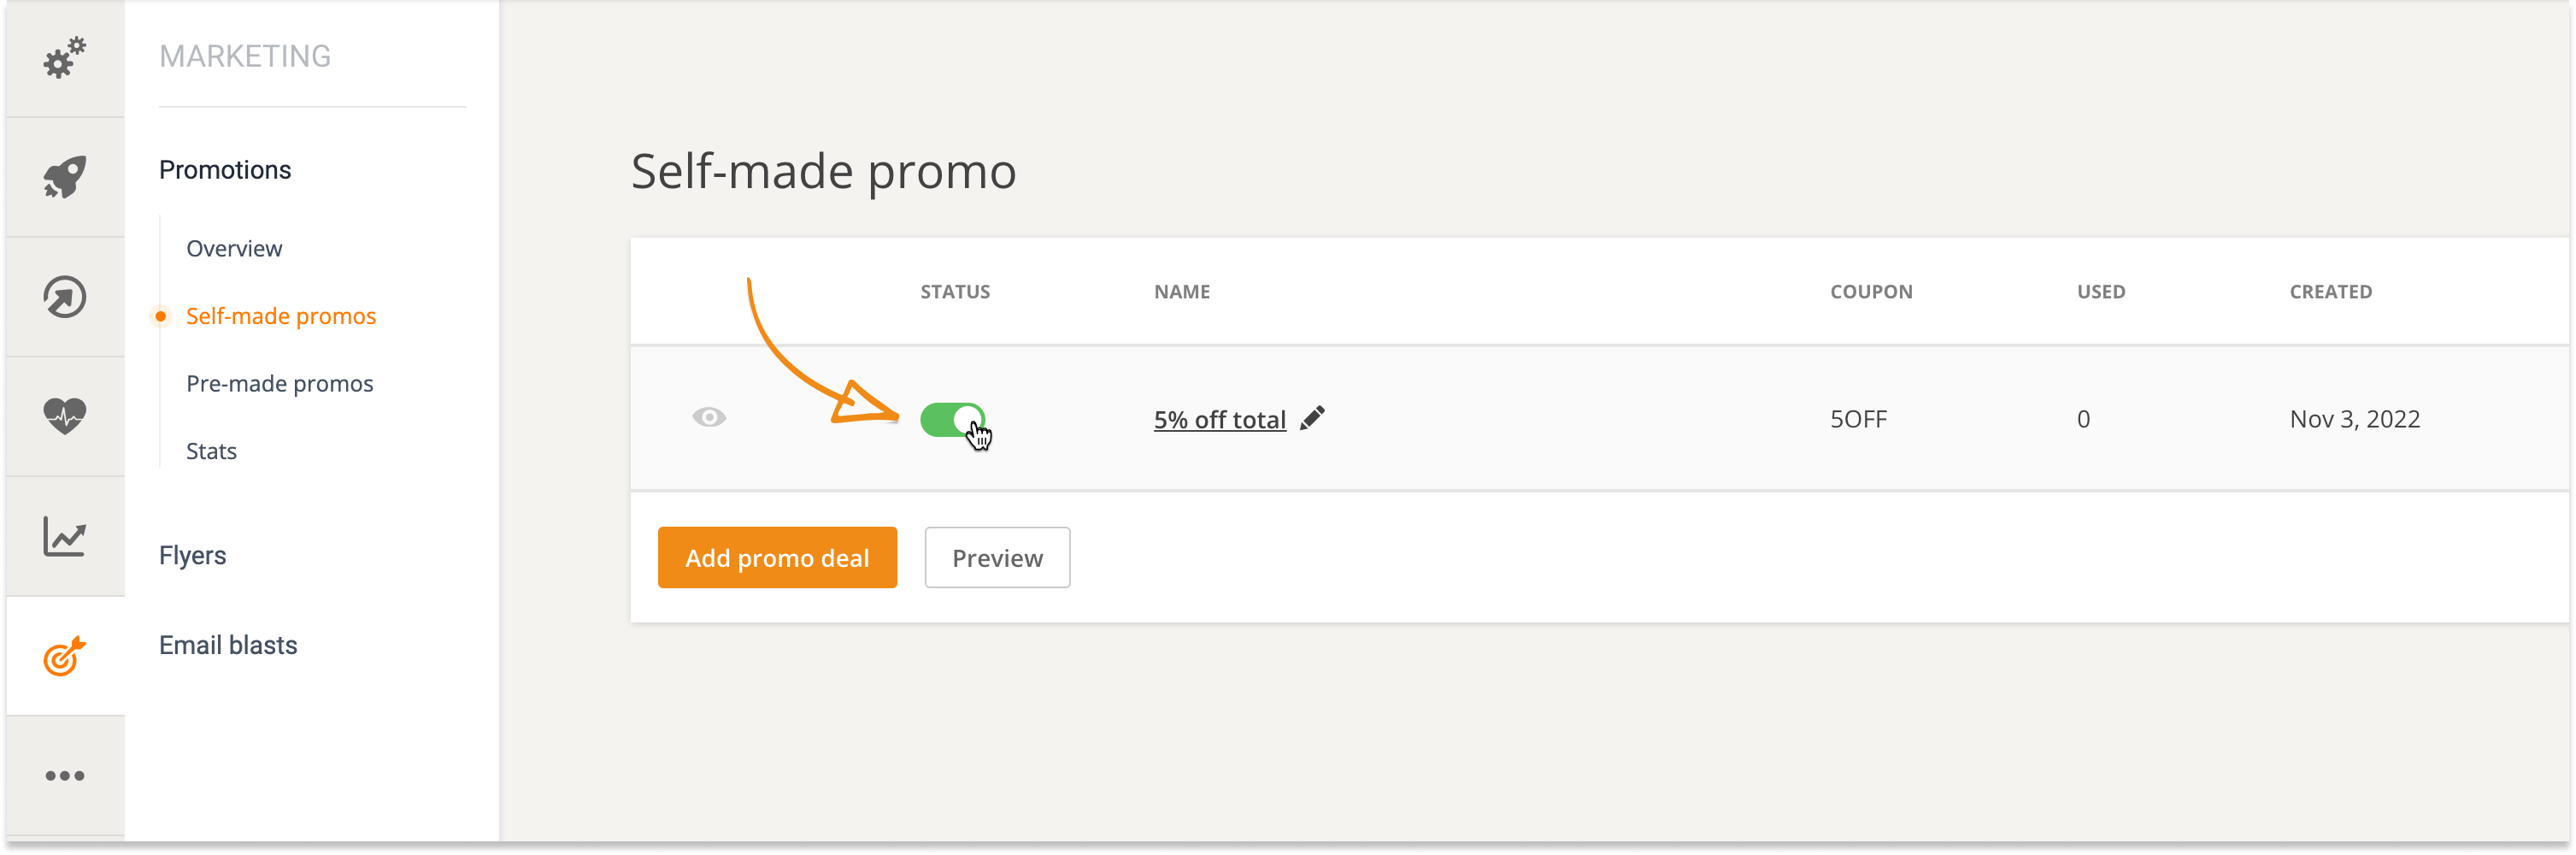The width and height of the screenshot is (2576, 855).
Task: Open the settings gears icon in sidebar
Action: [x=65, y=58]
